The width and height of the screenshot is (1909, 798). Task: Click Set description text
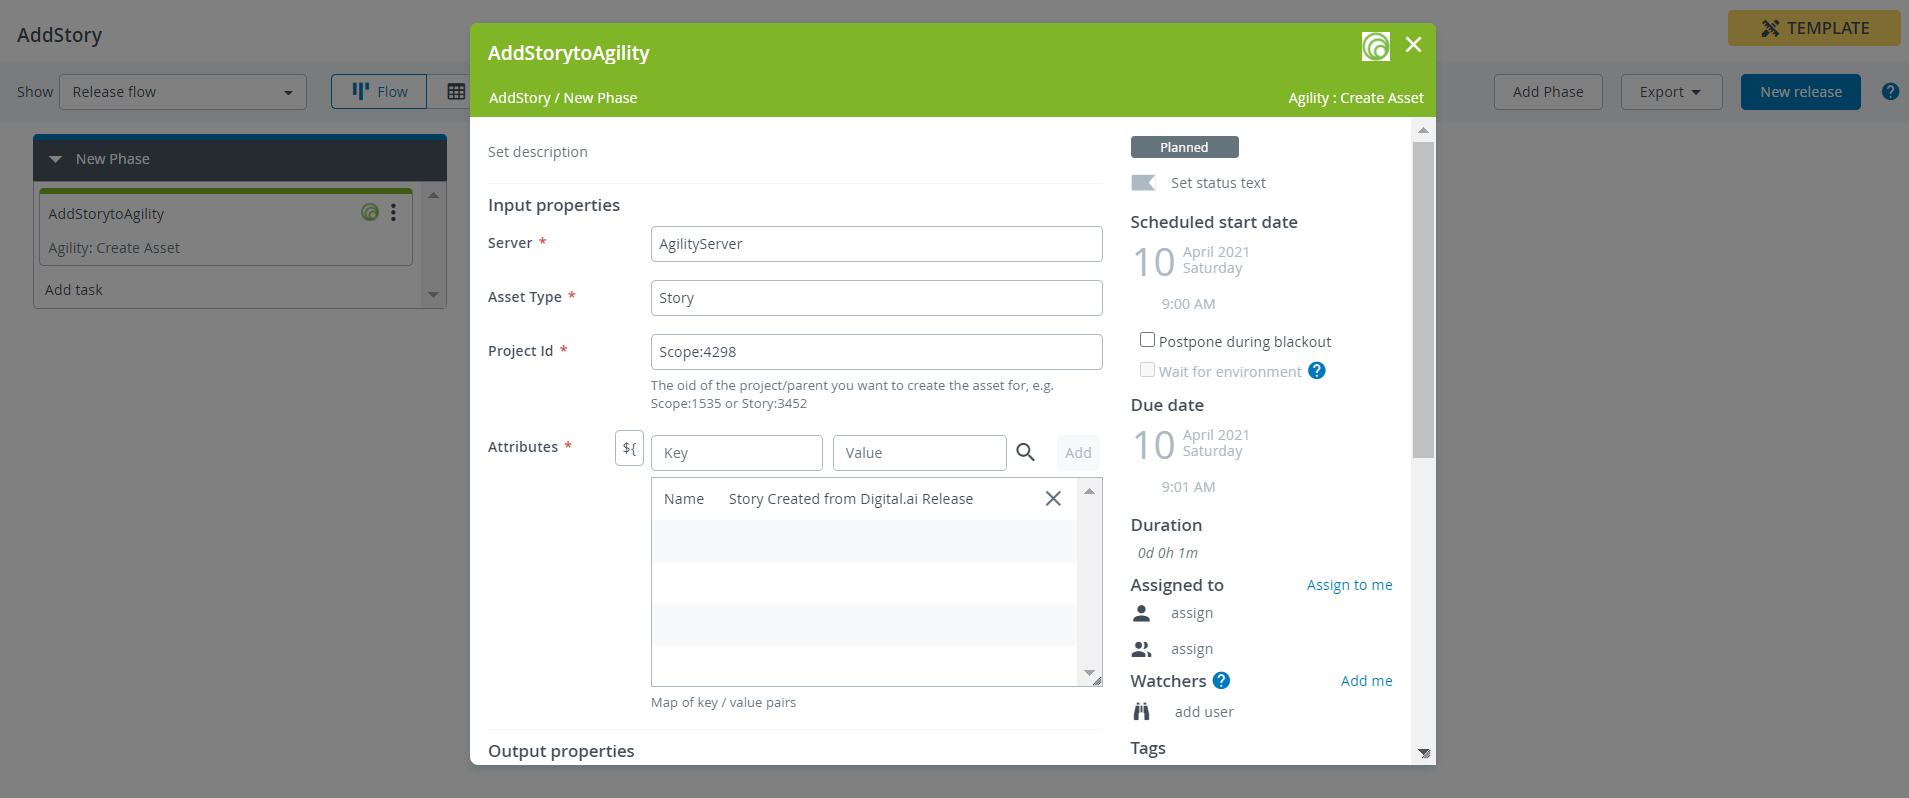coord(538,152)
